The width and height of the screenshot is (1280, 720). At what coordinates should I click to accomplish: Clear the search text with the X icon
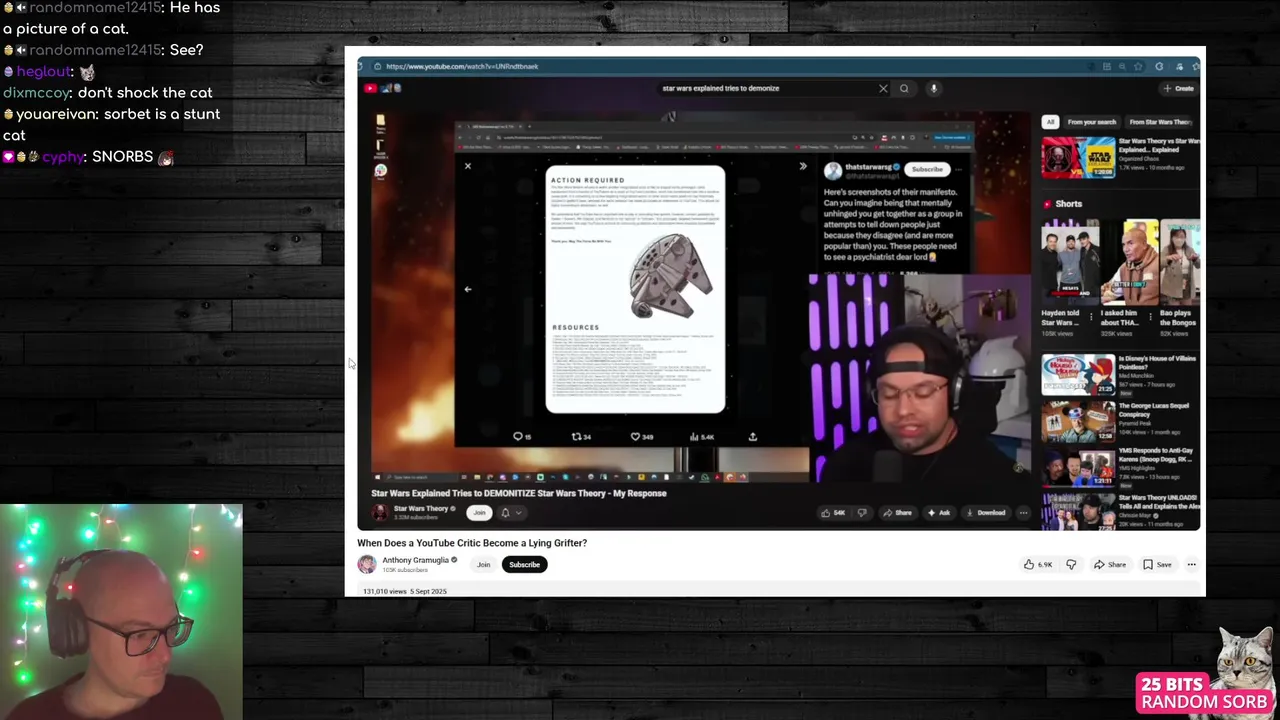pos(883,88)
